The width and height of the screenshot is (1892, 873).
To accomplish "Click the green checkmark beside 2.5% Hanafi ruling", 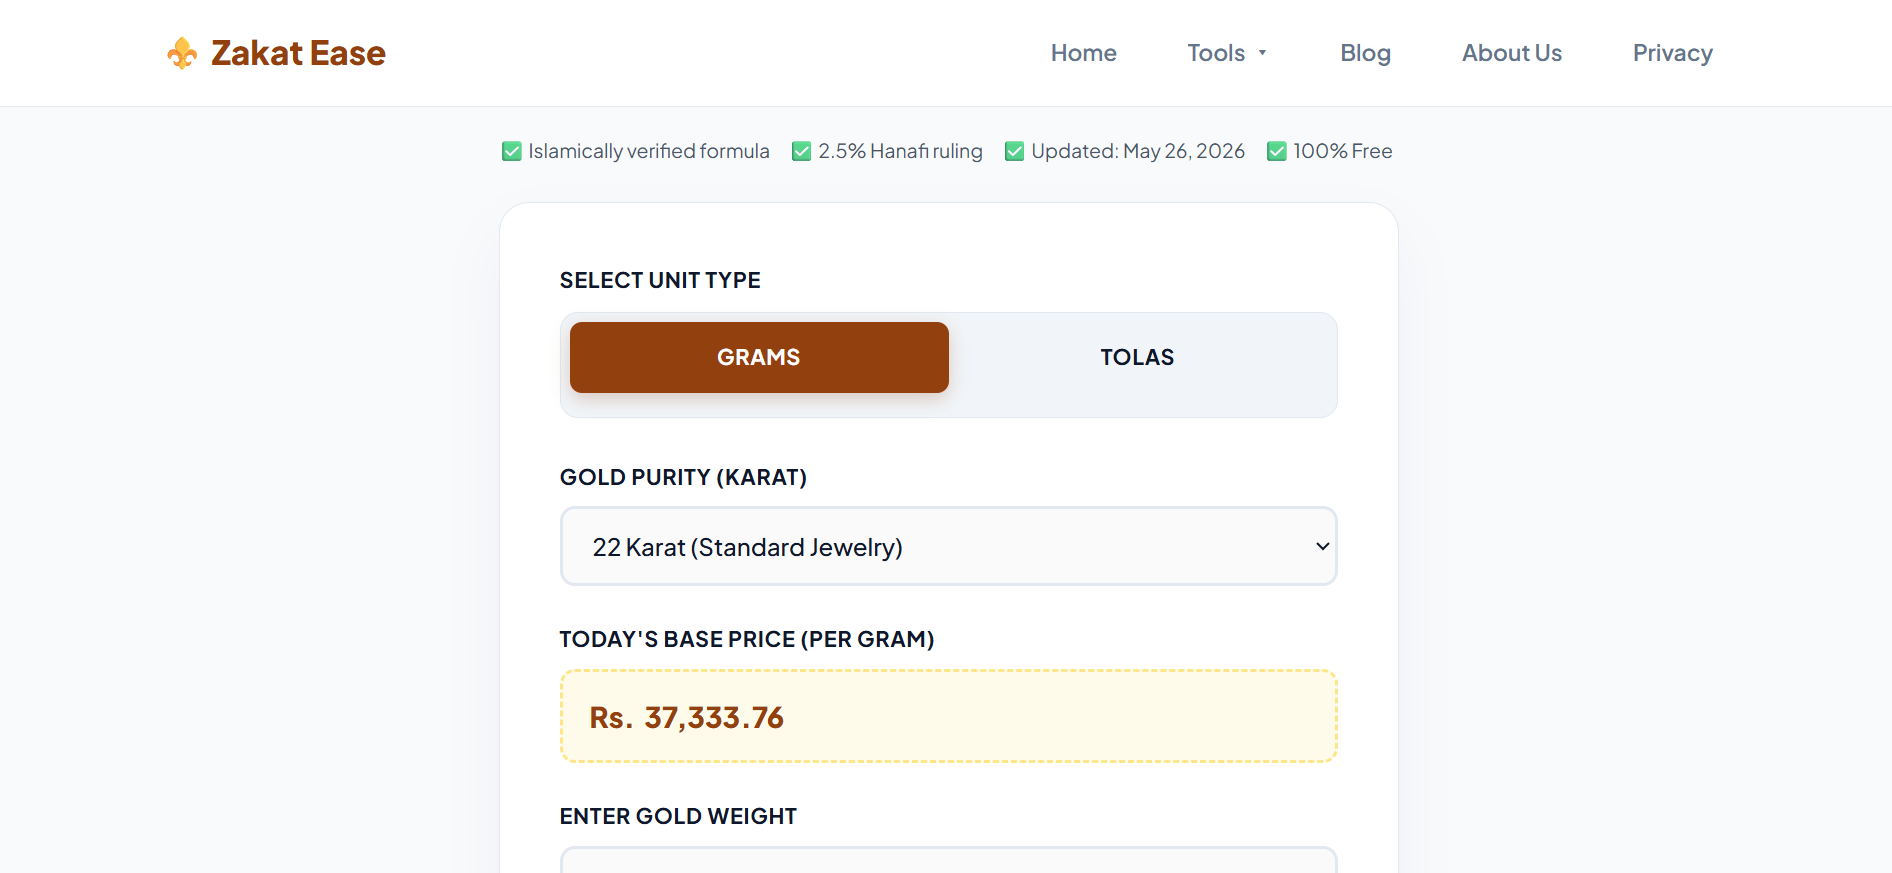I will point(802,151).
